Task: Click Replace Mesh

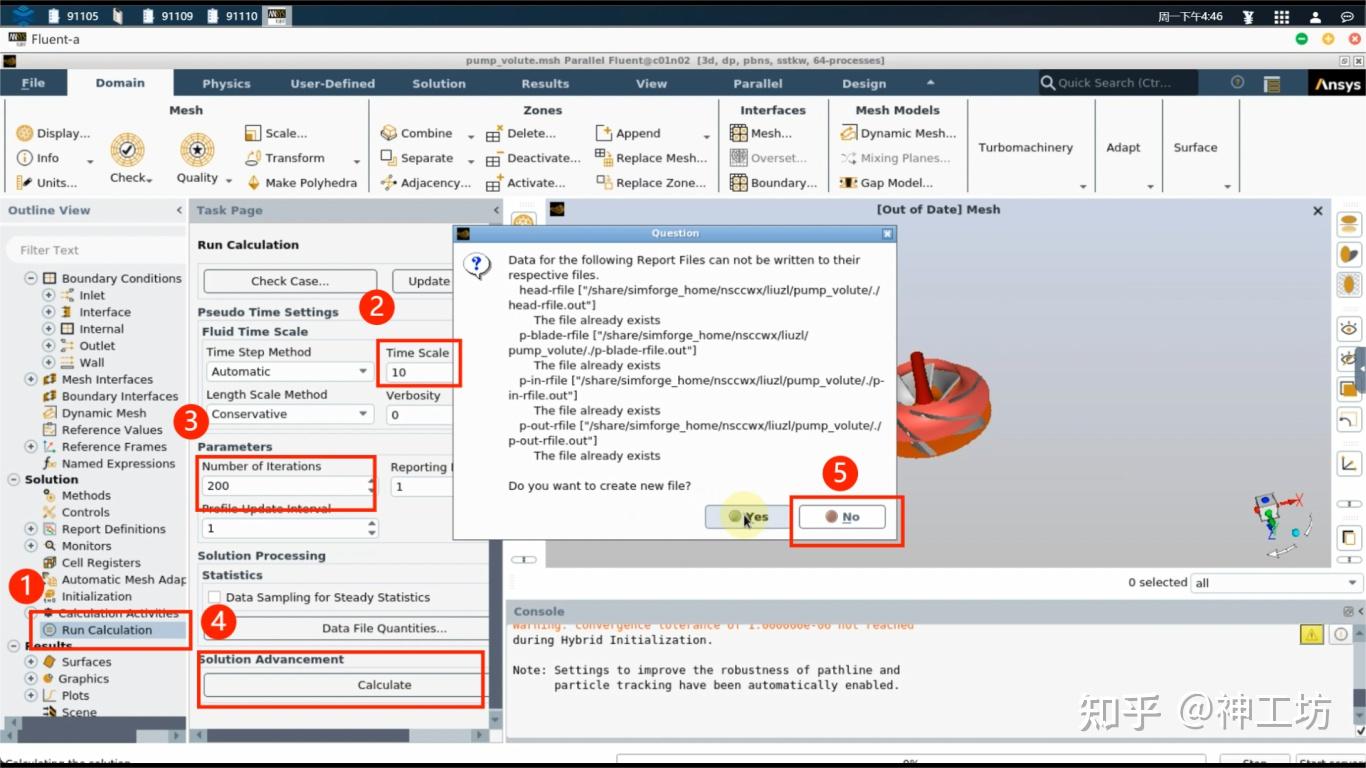Action: point(651,158)
